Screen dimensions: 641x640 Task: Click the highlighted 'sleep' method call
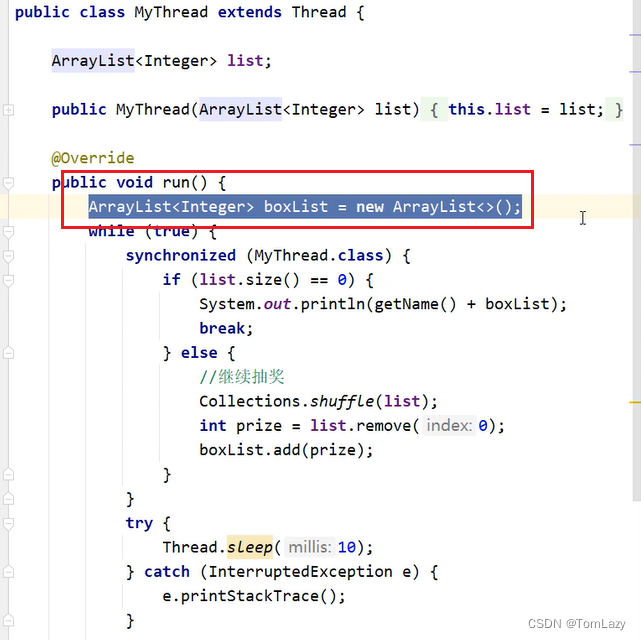coord(249,547)
